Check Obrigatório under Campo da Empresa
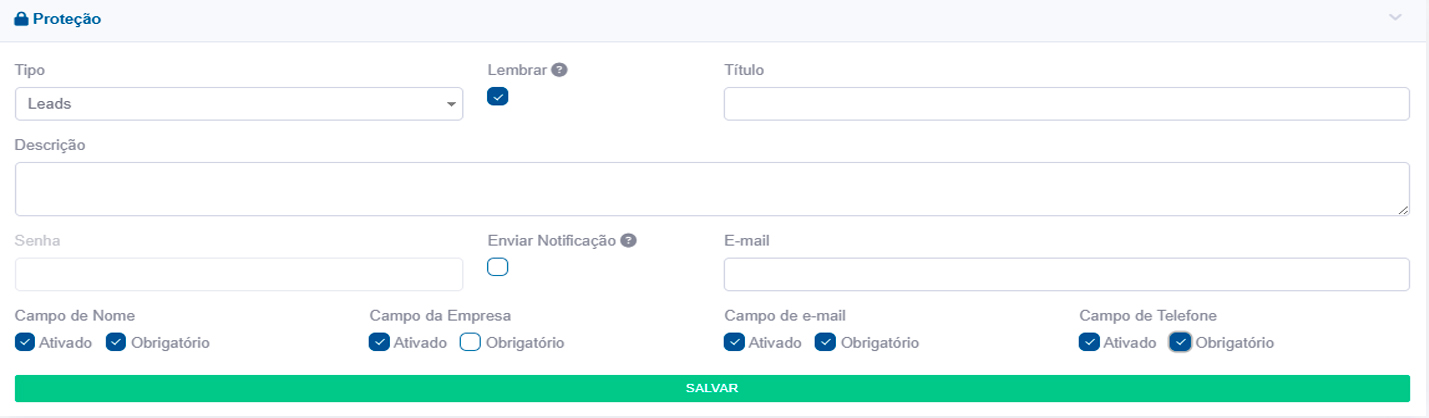 [x=470, y=343]
